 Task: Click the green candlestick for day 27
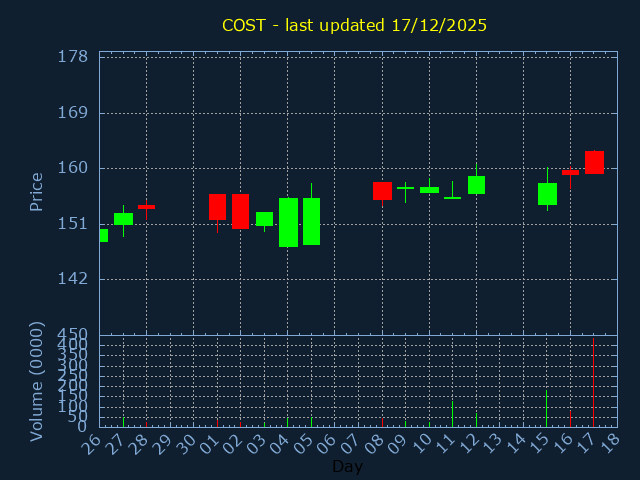tap(123, 219)
